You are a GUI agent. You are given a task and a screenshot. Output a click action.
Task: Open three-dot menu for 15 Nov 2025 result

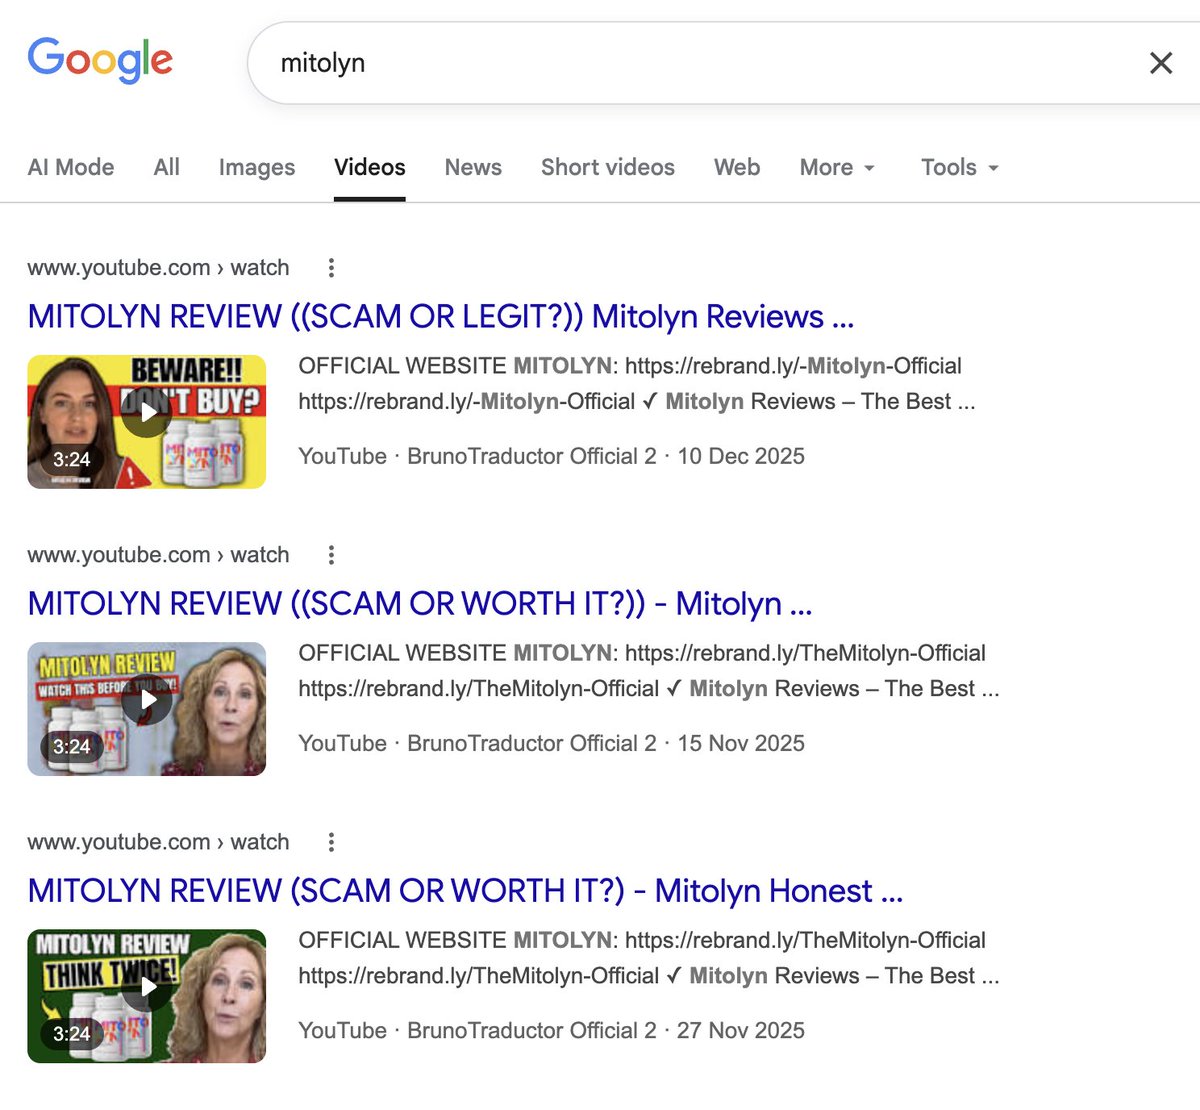click(331, 555)
